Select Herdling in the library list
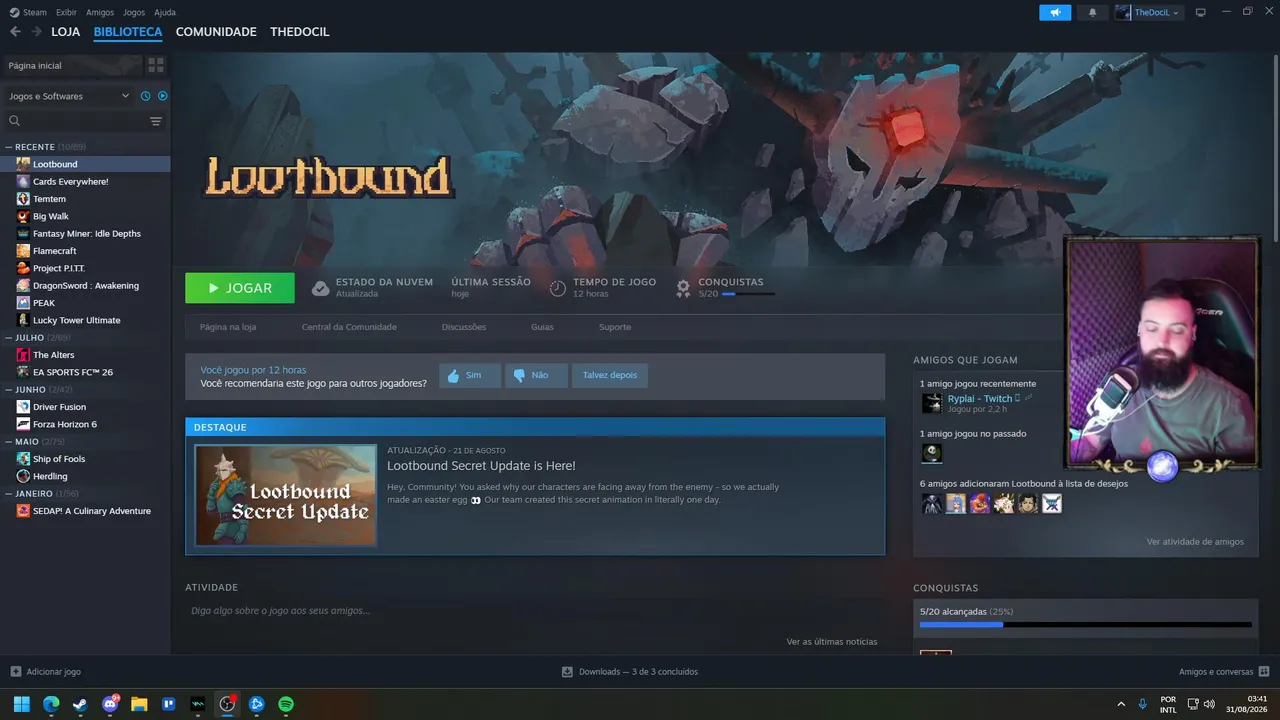Image resolution: width=1280 pixels, height=720 pixels. (85, 476)
